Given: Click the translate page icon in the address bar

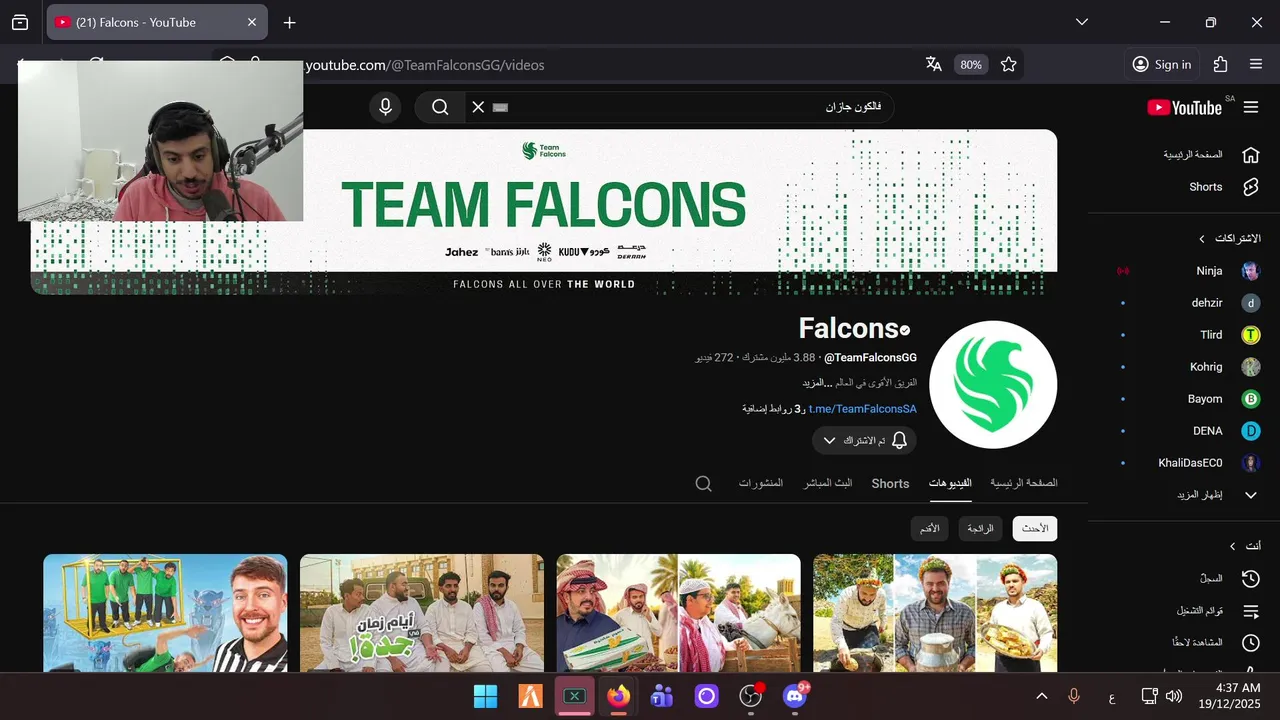Looking at the screenshot, I should tap(934, 64).
